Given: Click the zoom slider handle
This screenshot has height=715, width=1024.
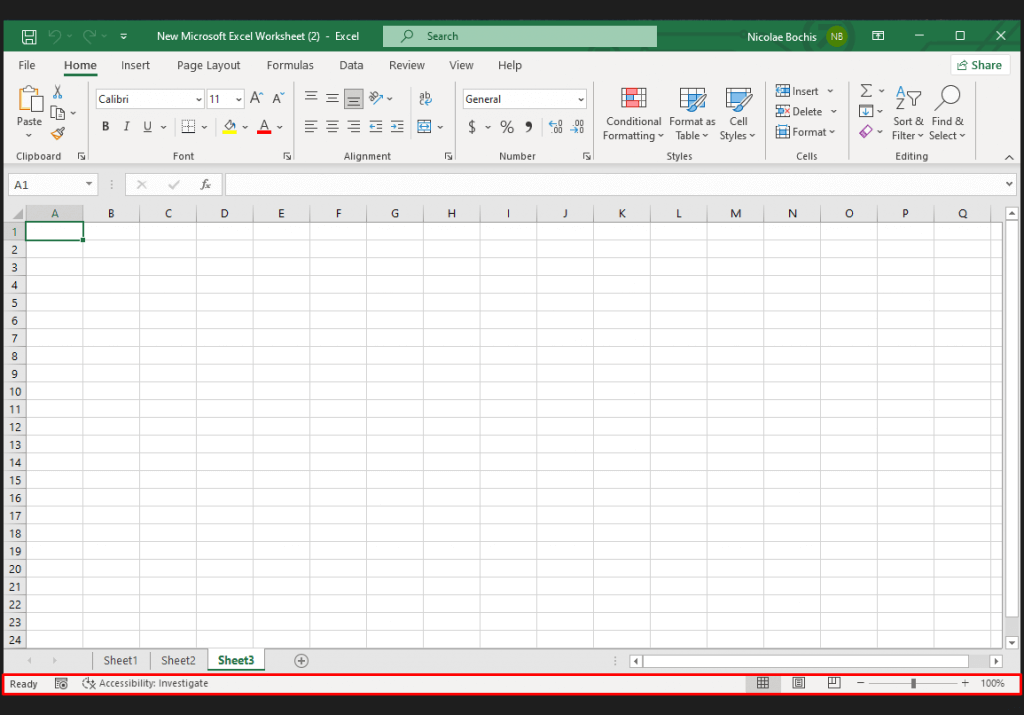Looking at the screenshot, I should point(913,683).
